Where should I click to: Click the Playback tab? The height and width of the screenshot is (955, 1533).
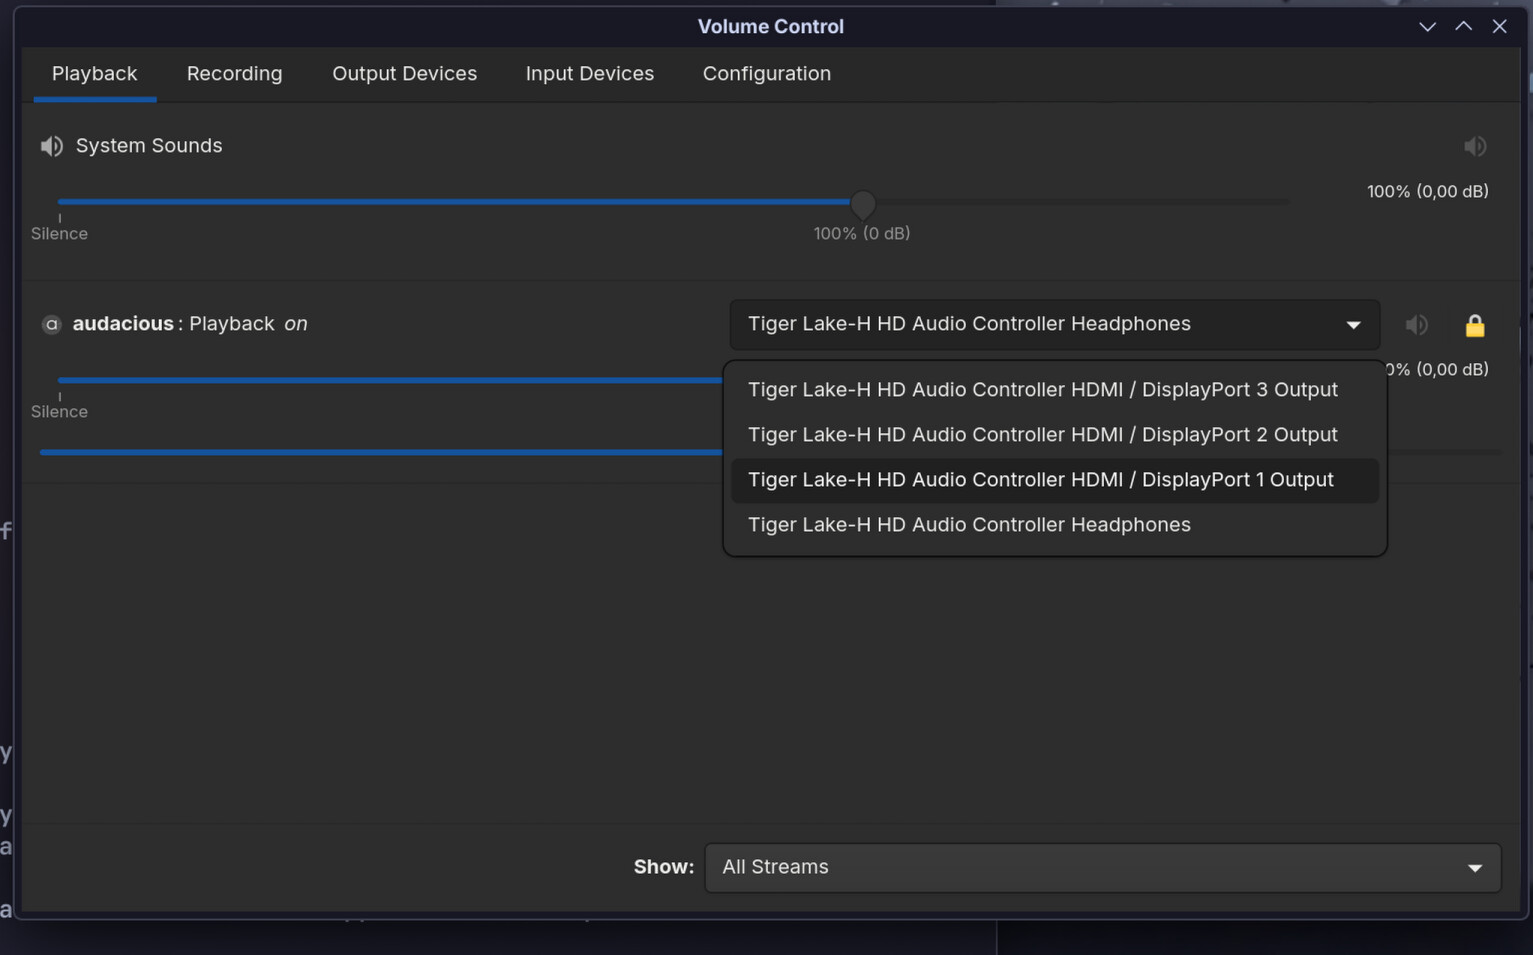coord(94,74)
